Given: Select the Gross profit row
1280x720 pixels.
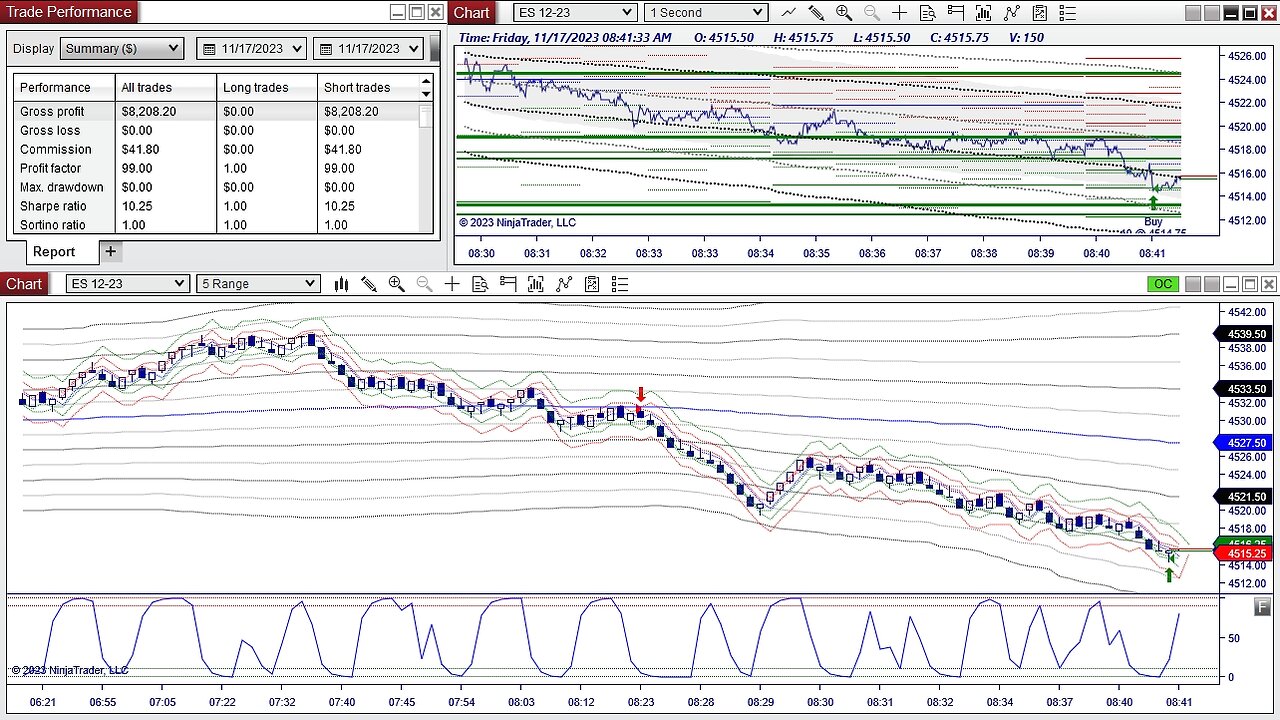Looking at the screenshot, I should (216, 112).
